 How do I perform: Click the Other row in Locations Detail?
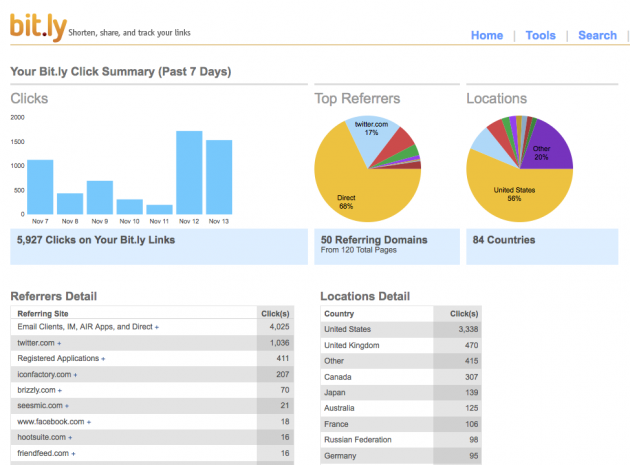click(x=401, y=361)
